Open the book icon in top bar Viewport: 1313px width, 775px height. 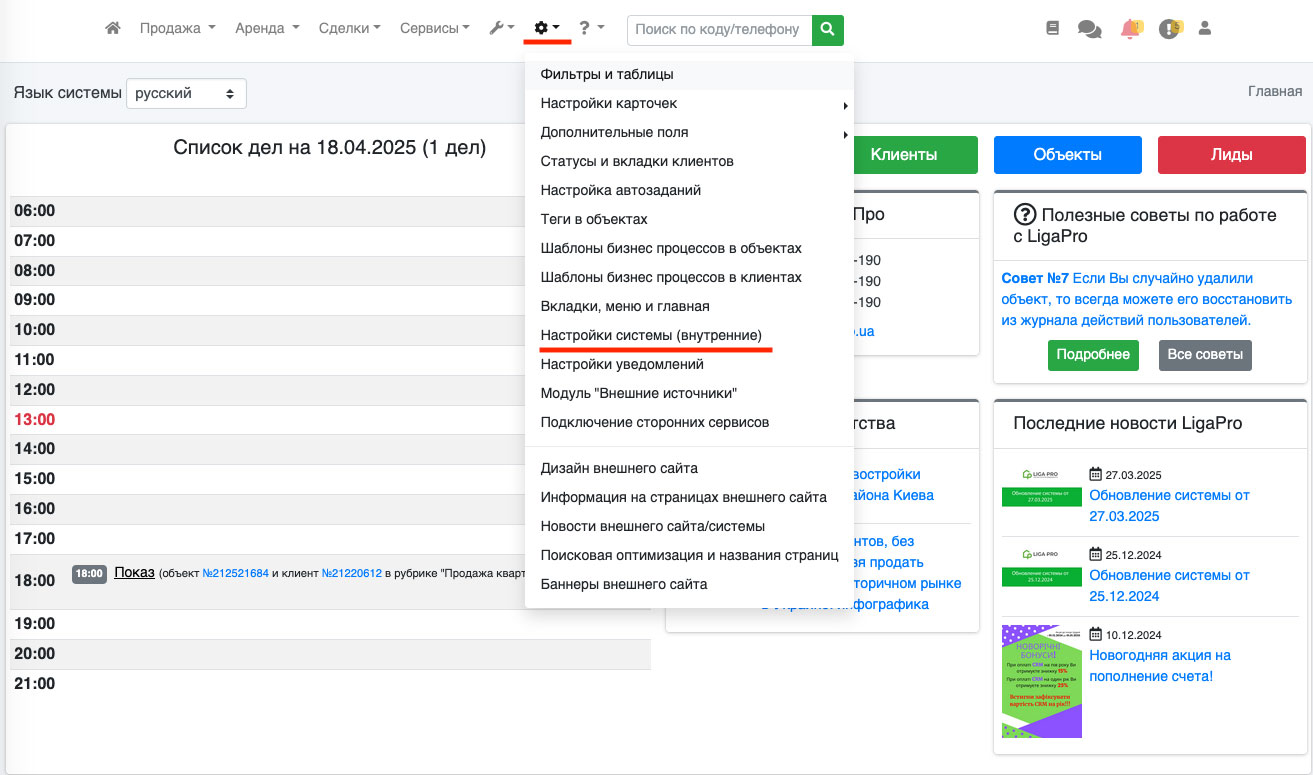point(1052,29)
